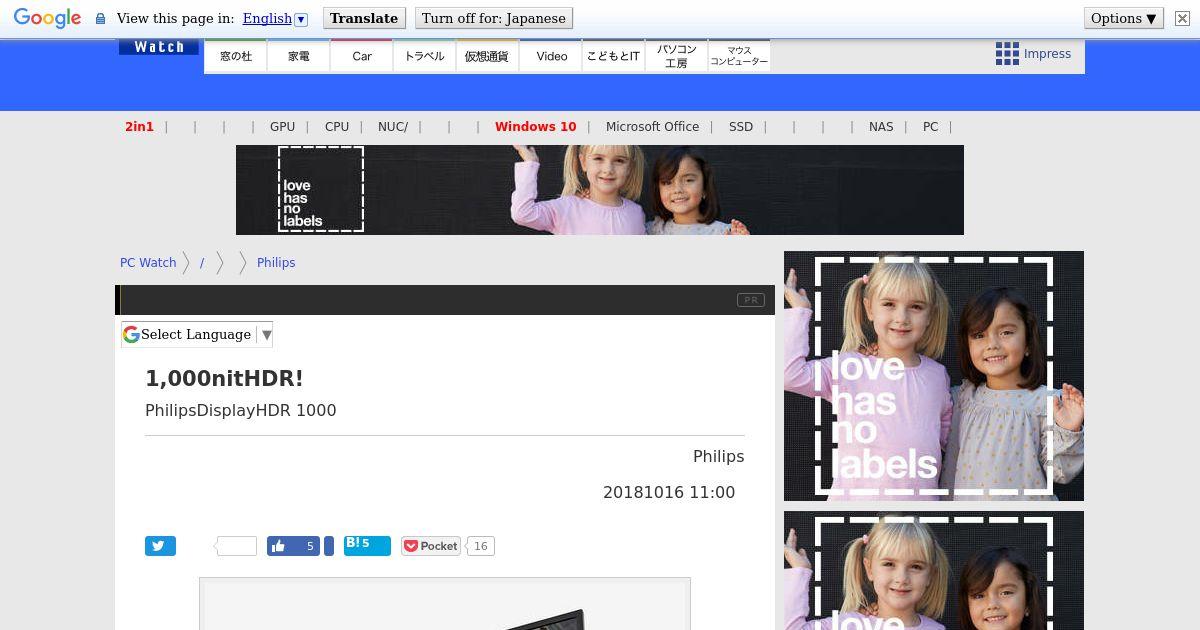The image size is (1200, 630).
Task: Click the Google logo in the translate bar
Action: (47, 19)
